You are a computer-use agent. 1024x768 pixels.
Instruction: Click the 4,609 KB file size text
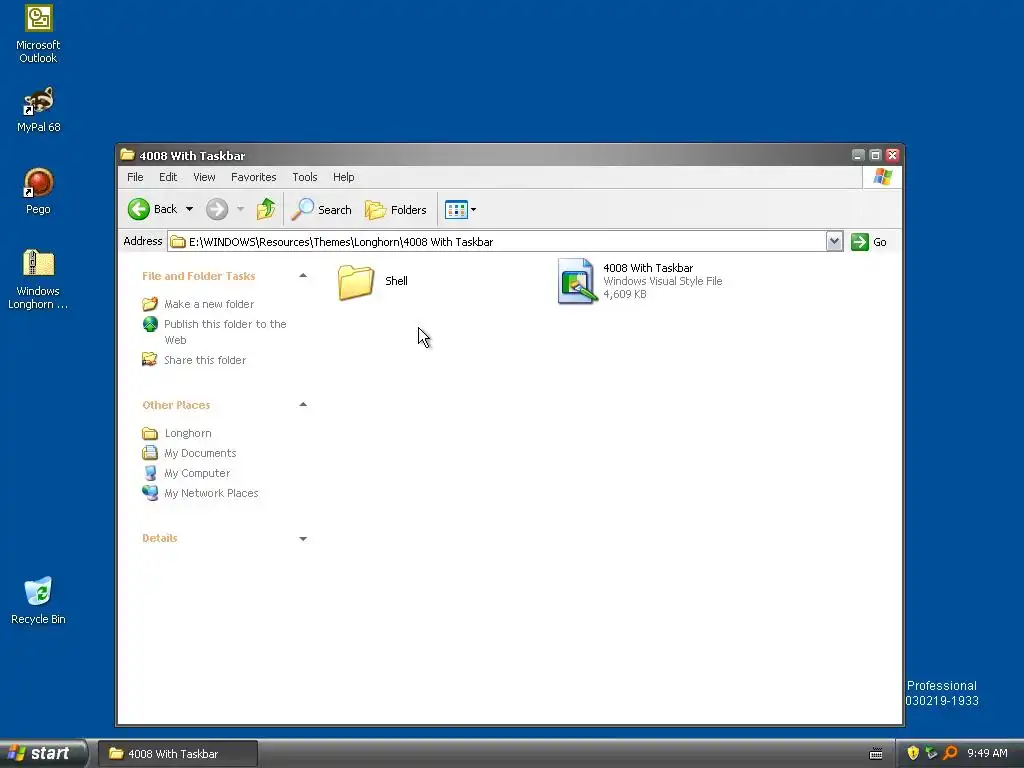pos(624,294)
